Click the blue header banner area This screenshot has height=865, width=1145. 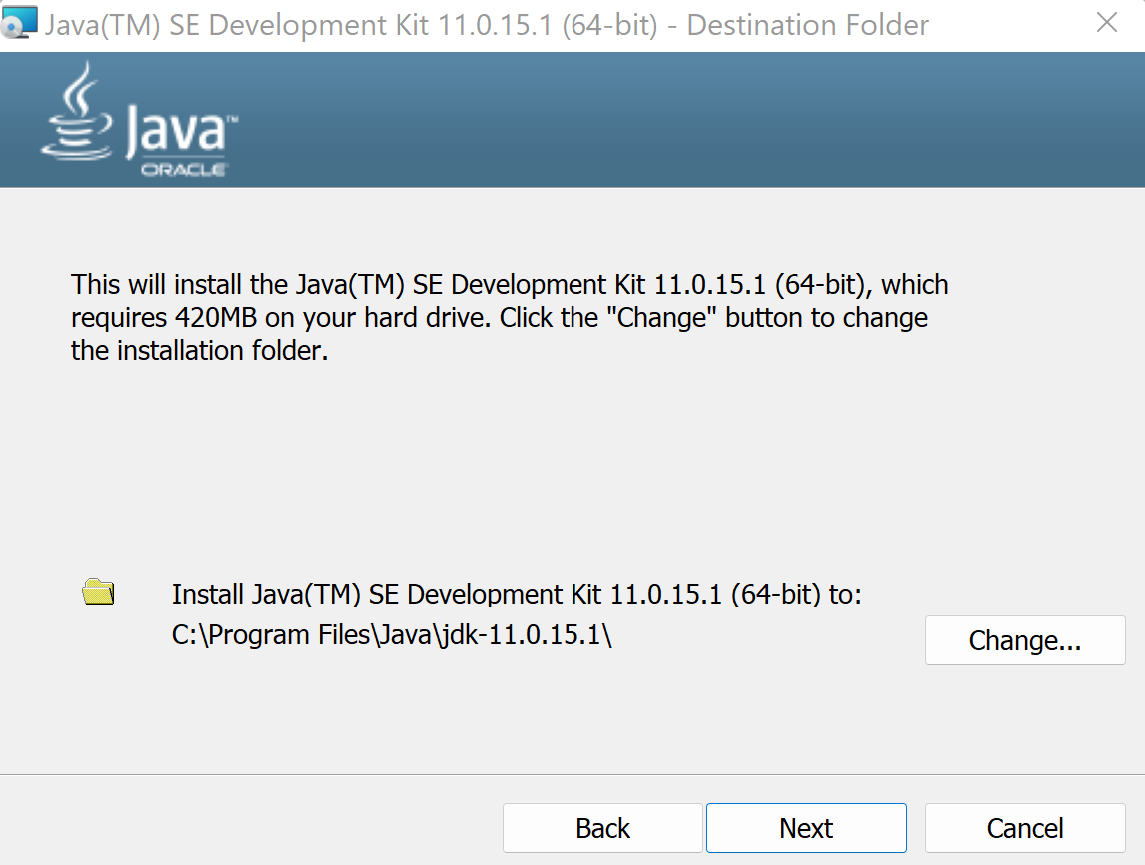(x=650, y=120)
